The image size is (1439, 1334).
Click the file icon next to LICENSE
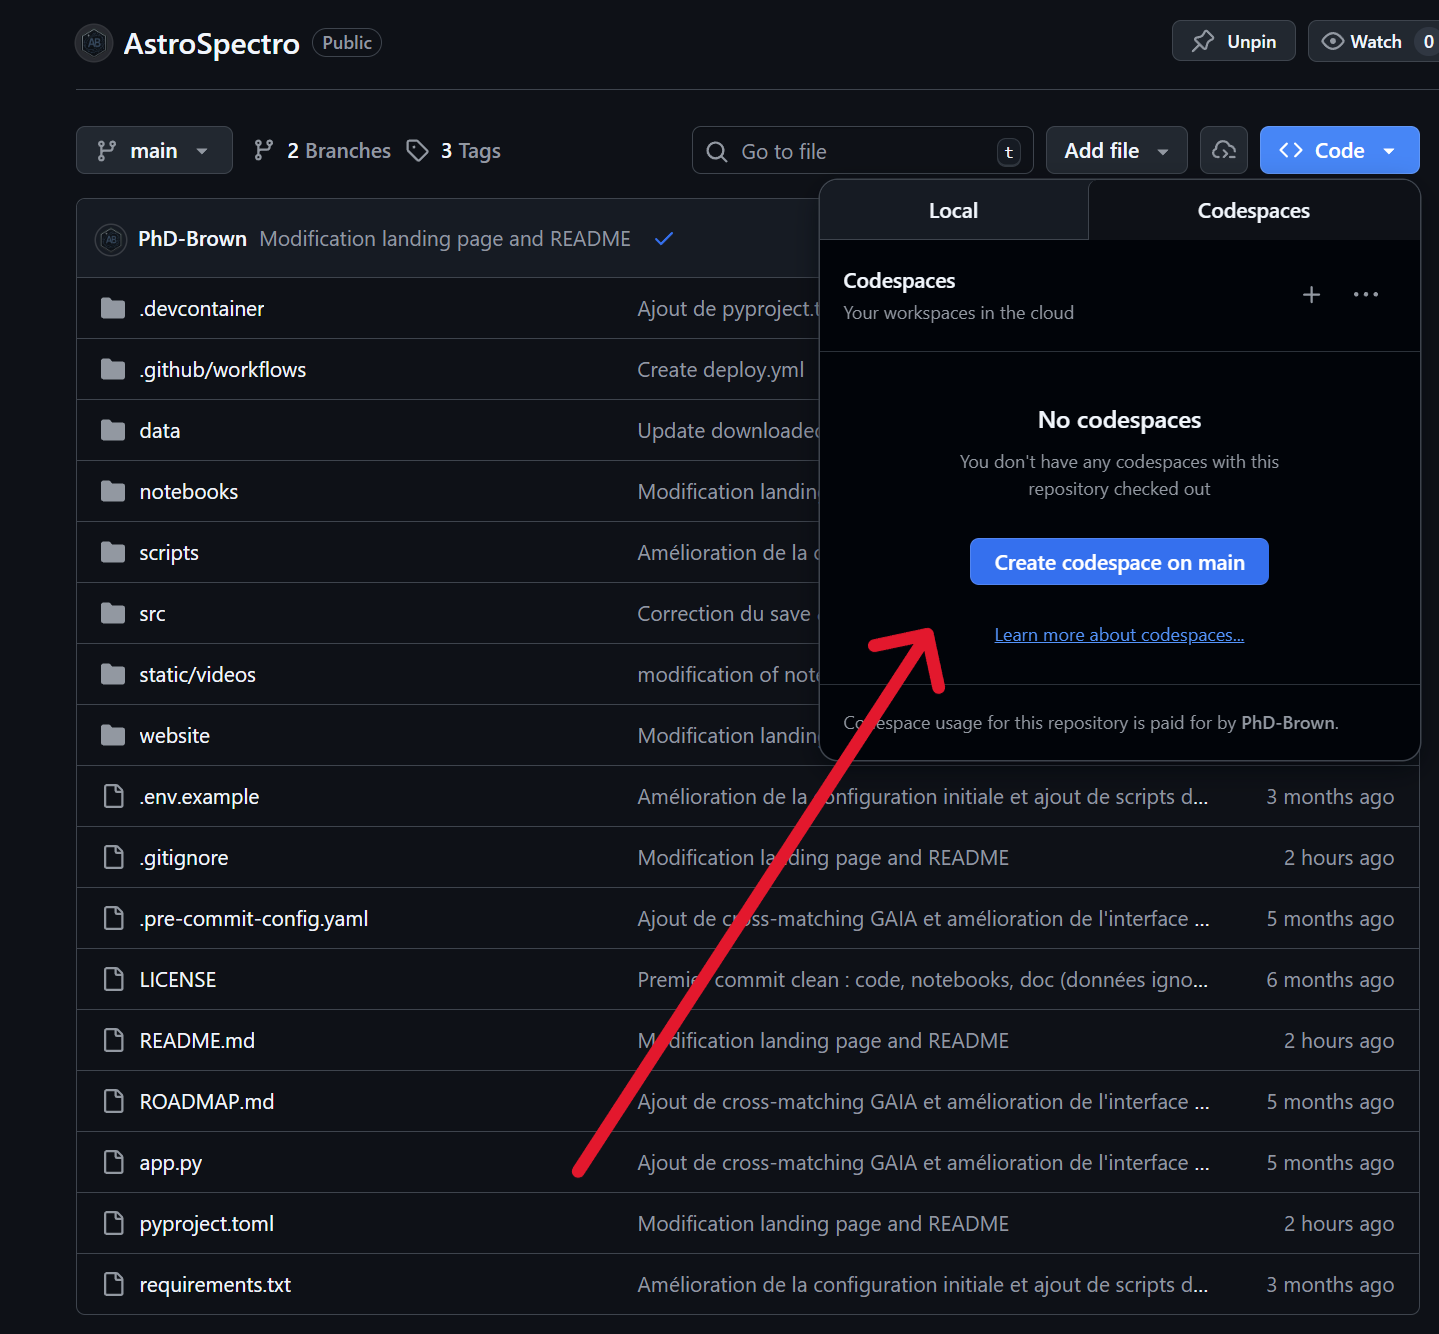point(113,980)
